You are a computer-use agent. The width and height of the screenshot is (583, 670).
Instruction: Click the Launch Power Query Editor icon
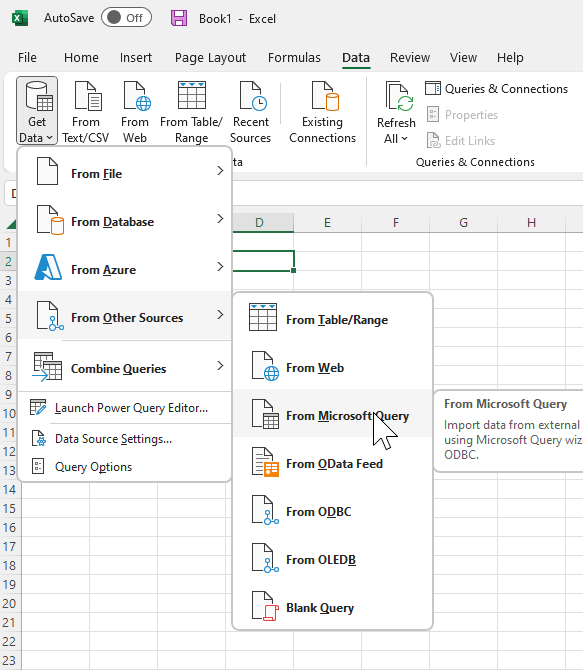coord(38,407)
